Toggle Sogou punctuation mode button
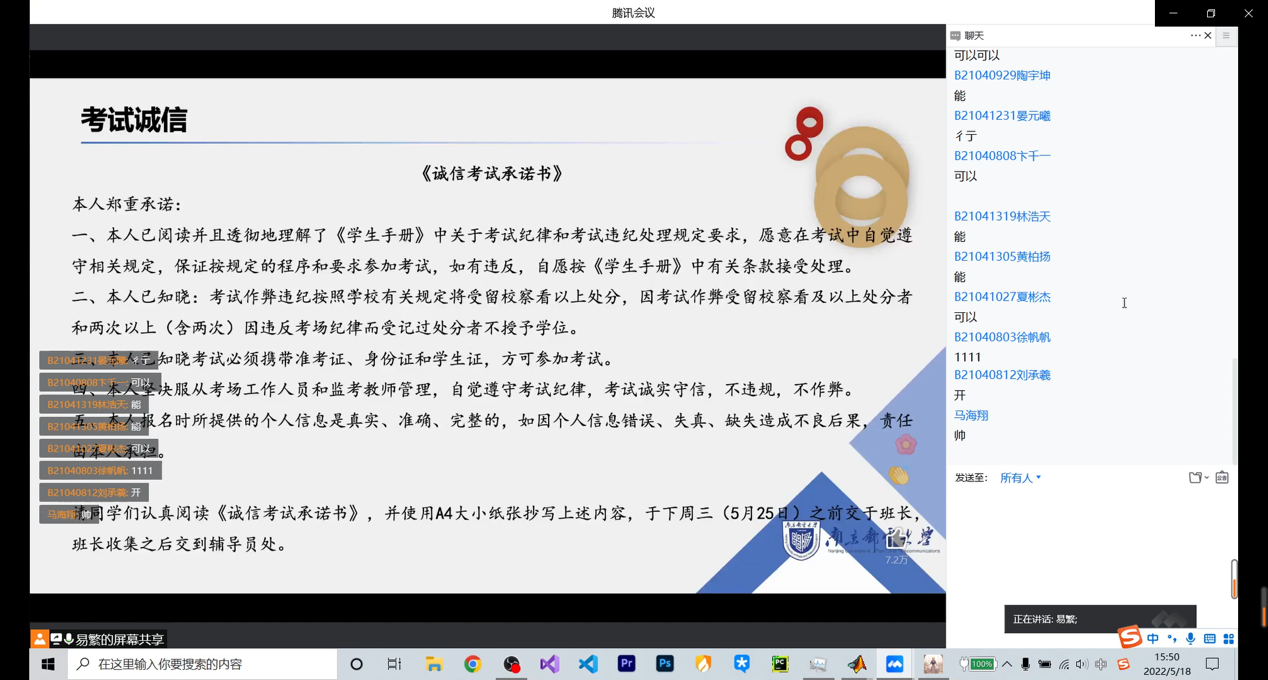The image size is (1268, 680). 1171,638
